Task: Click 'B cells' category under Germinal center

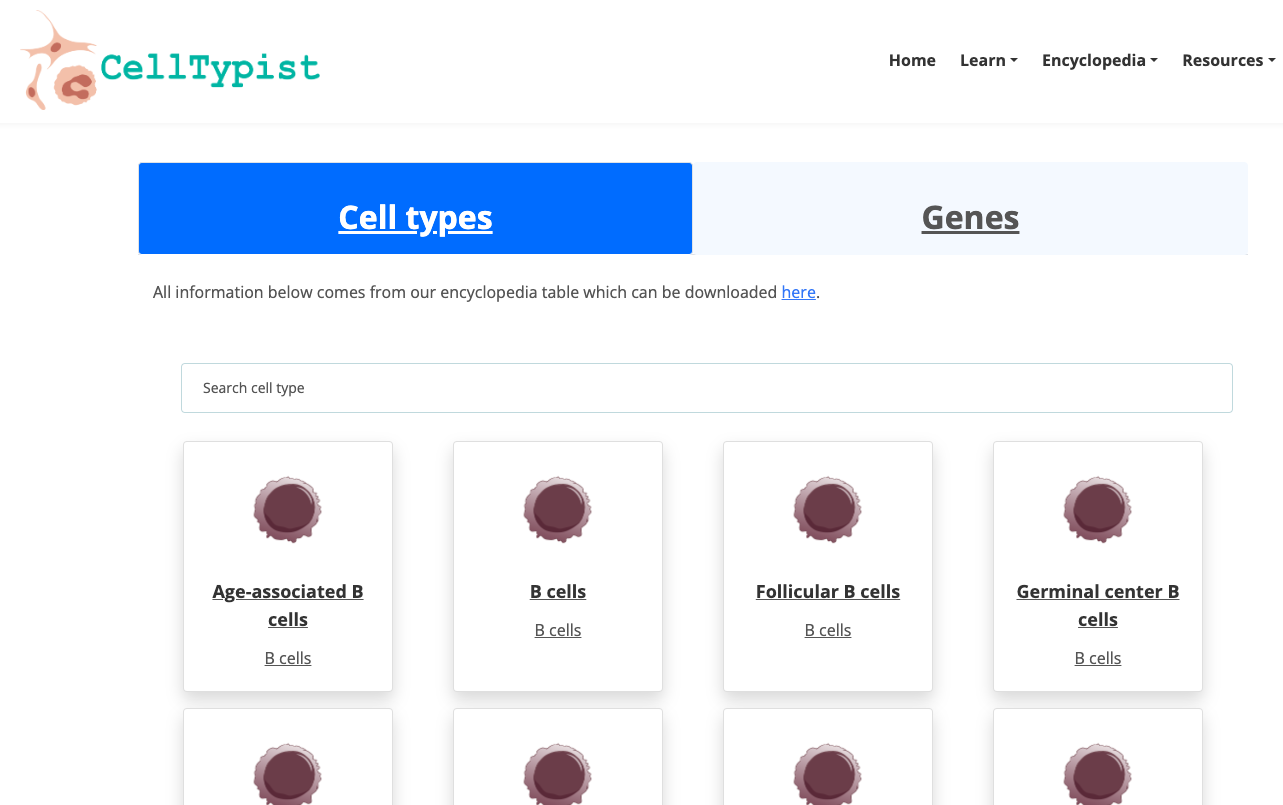Action: click(x=1098, y=658)
